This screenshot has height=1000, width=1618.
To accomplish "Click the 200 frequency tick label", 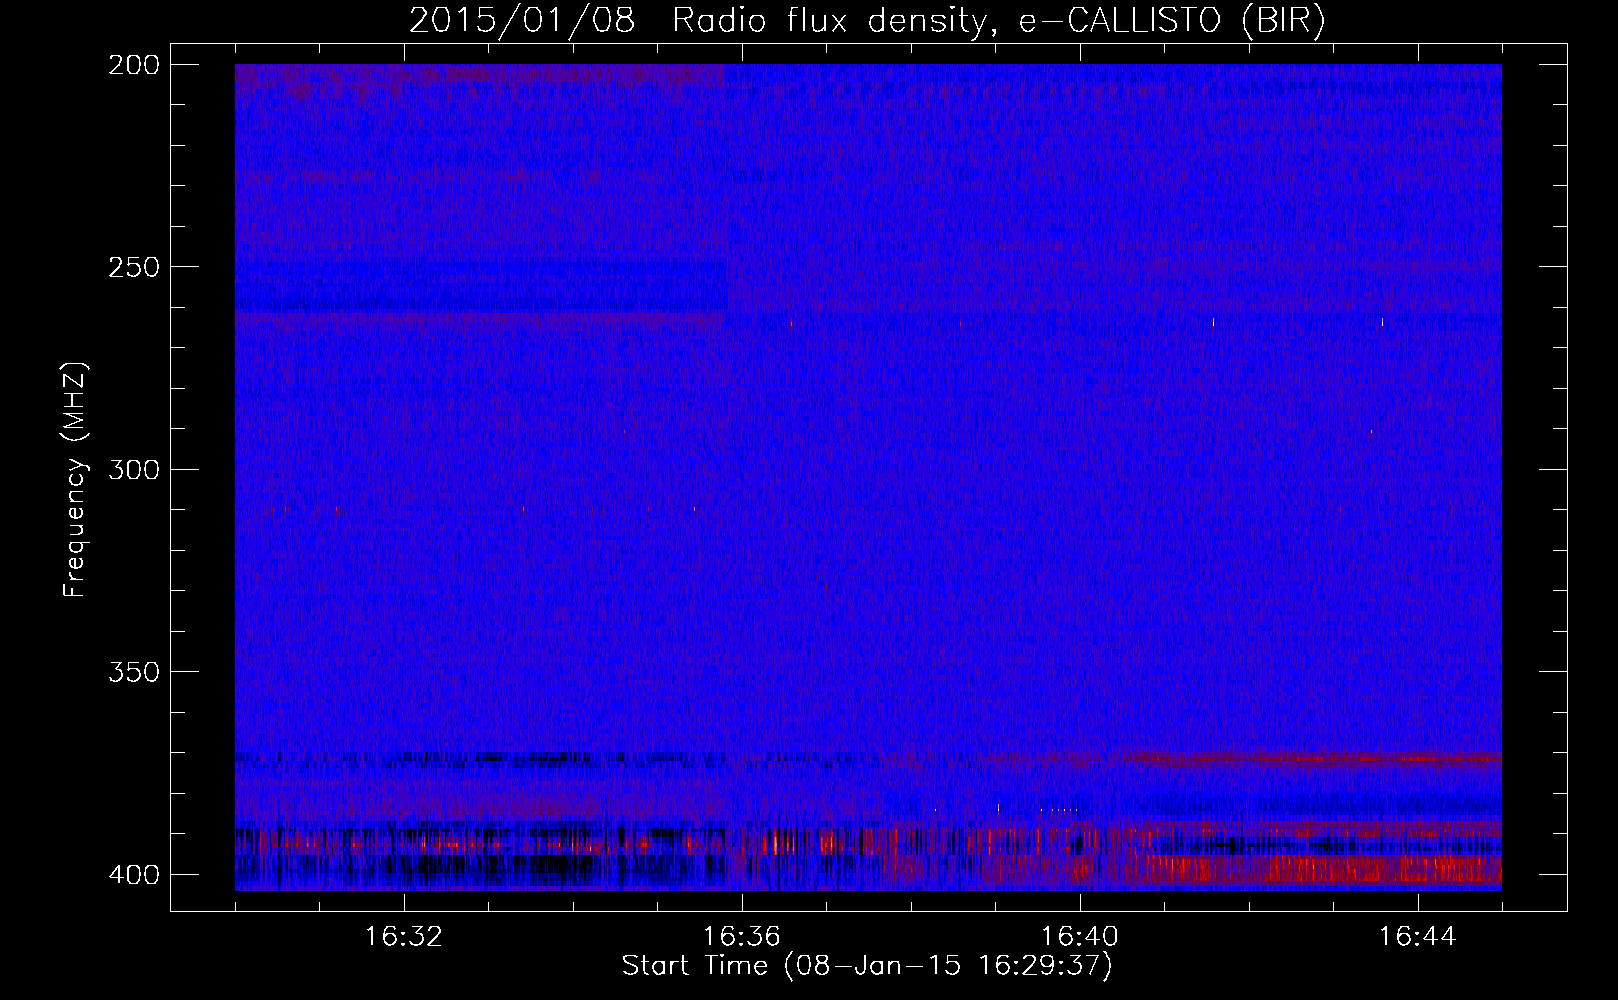I will point(133,65).
